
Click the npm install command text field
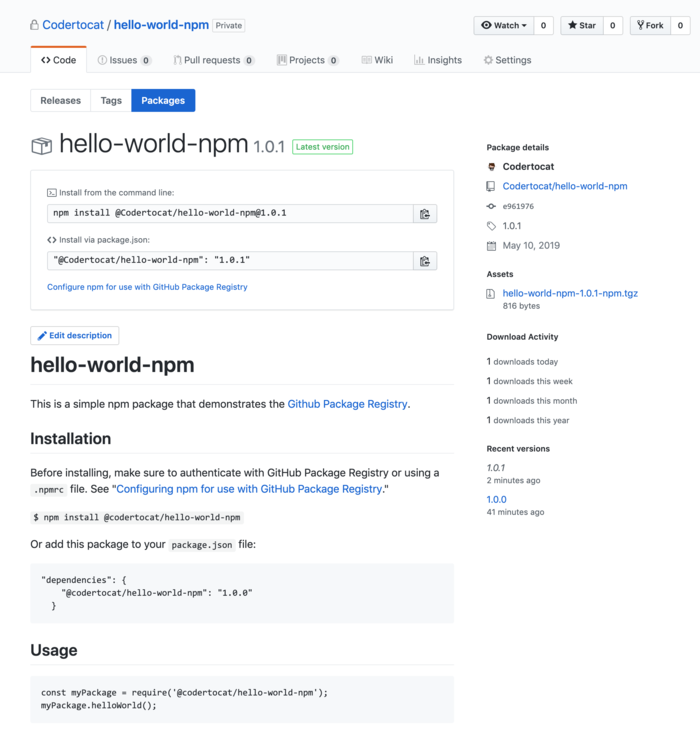pos(230,214)
